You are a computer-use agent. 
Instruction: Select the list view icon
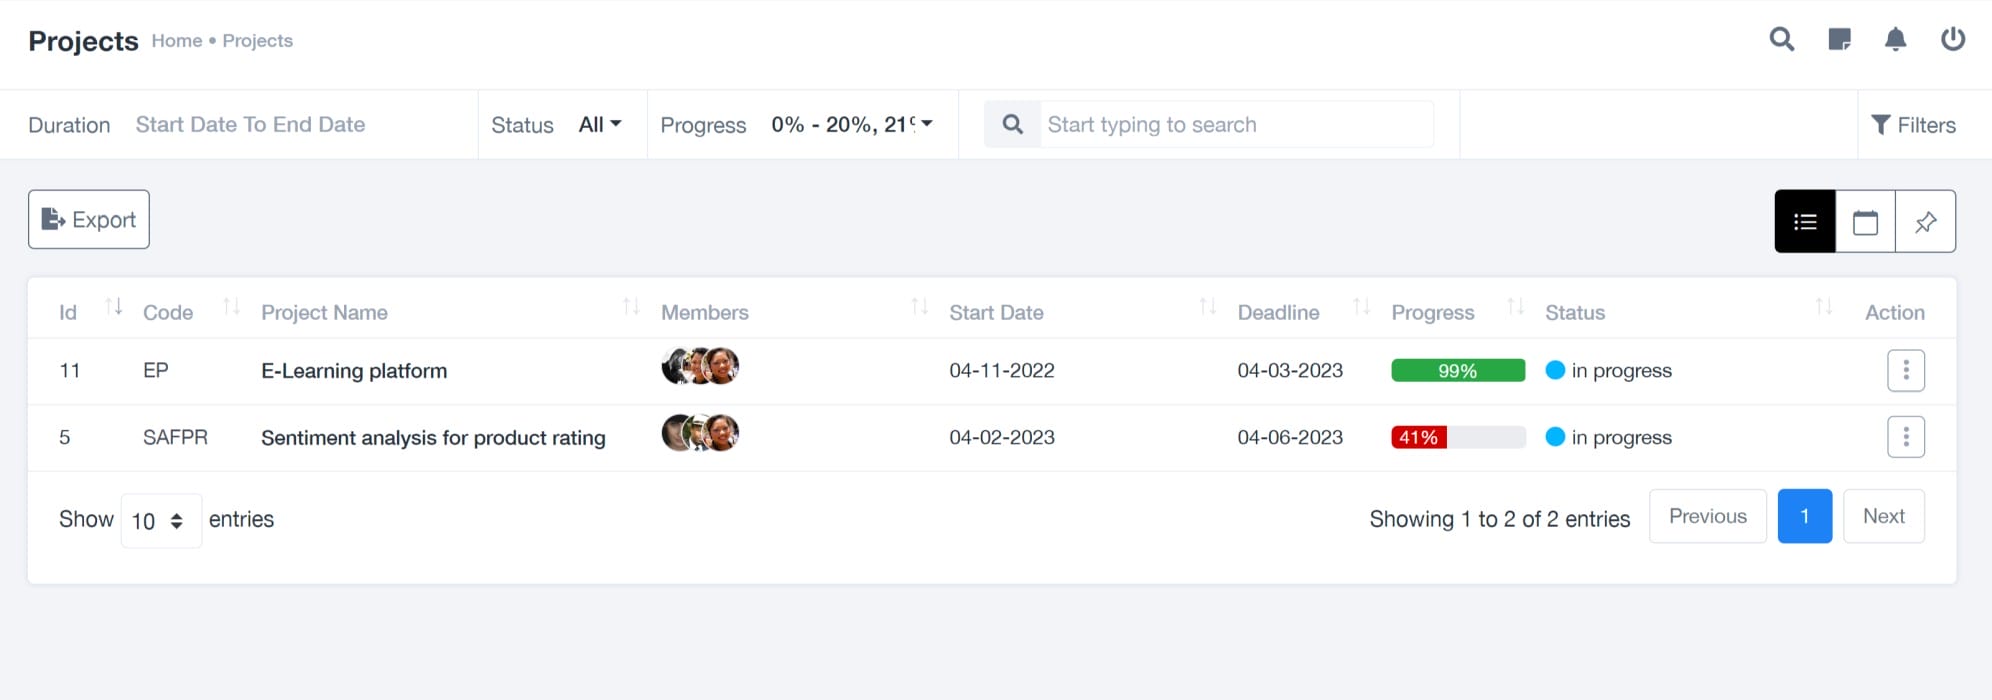pyautogui.click(x=1805, y=220)
